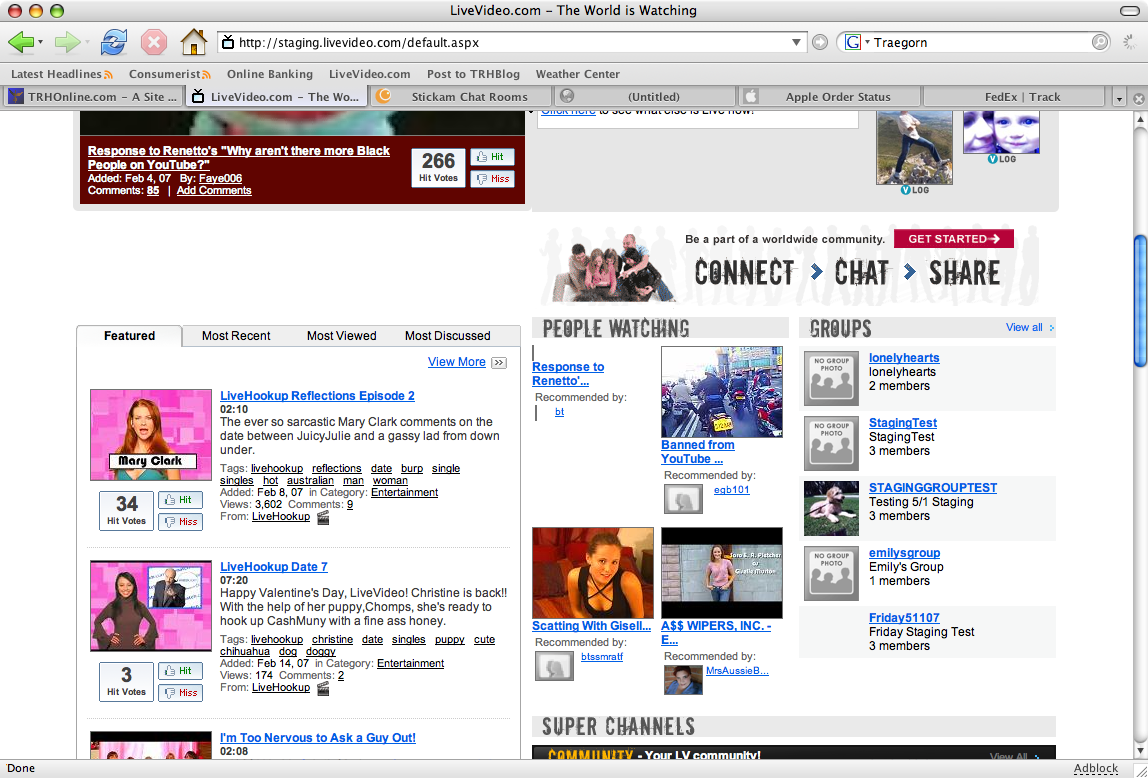Open the Latest Headlines RSS bookmark
1148x778 pixels.
[x=62, y=74]
